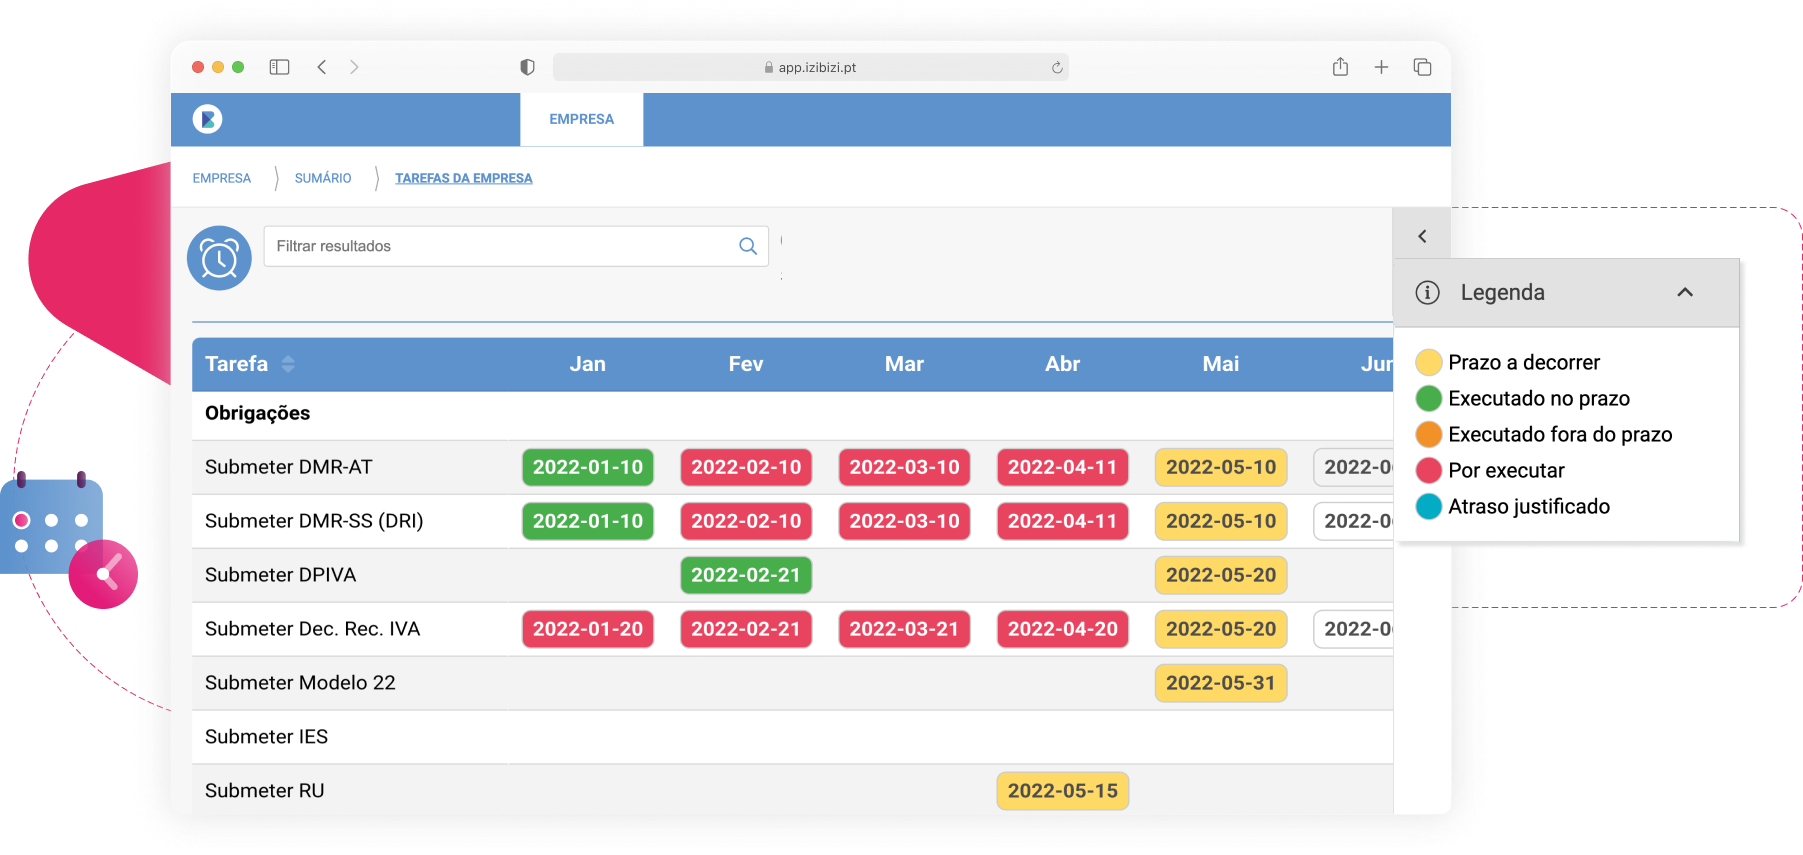The image size is (1803, 855).
Task: Click the browser share icon
Action: click(x=1340, y=67)
